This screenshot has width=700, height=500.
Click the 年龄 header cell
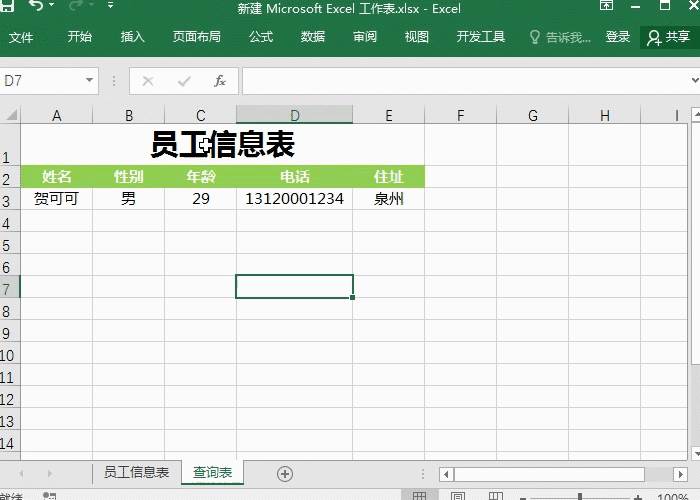click(x=200, y=177)
